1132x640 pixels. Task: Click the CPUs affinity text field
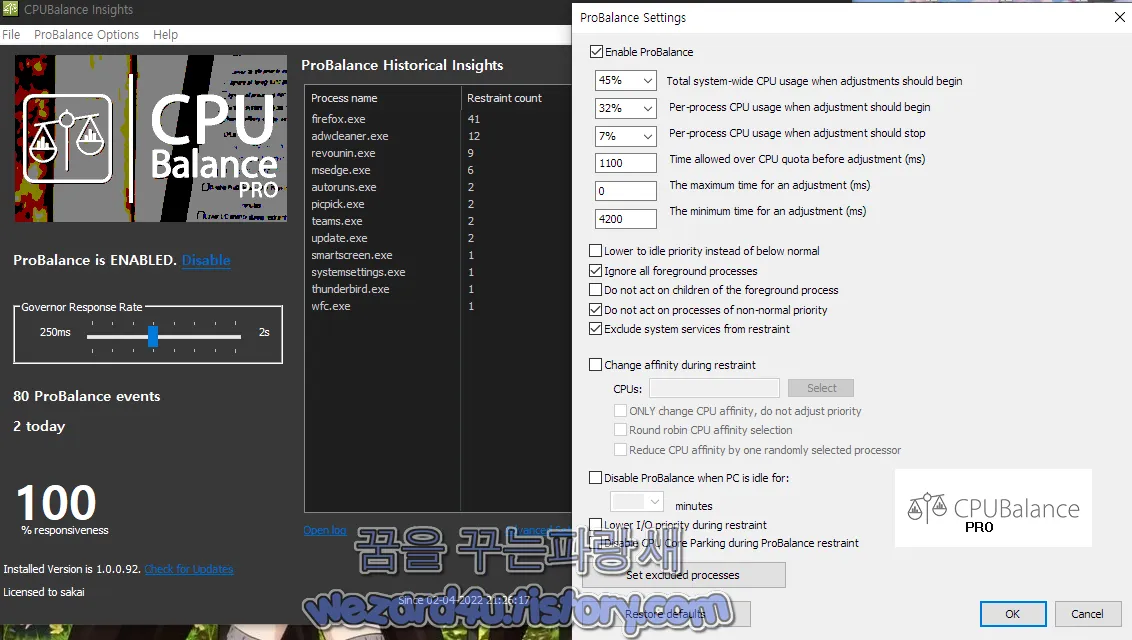pos(715,388)
